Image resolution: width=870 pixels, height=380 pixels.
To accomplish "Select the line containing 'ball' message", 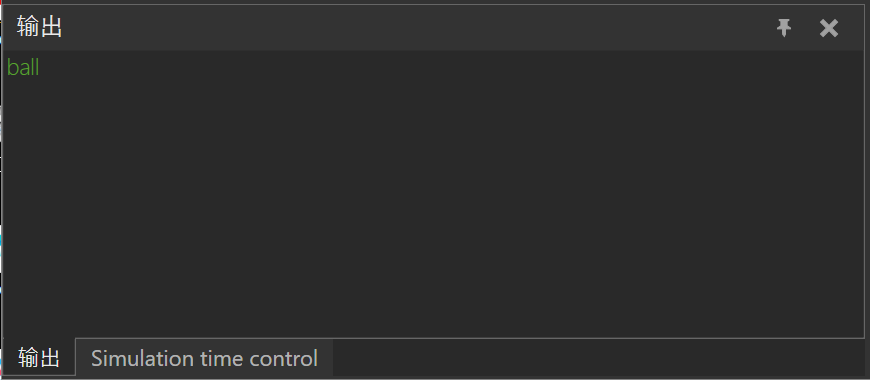I will (433, 68).
